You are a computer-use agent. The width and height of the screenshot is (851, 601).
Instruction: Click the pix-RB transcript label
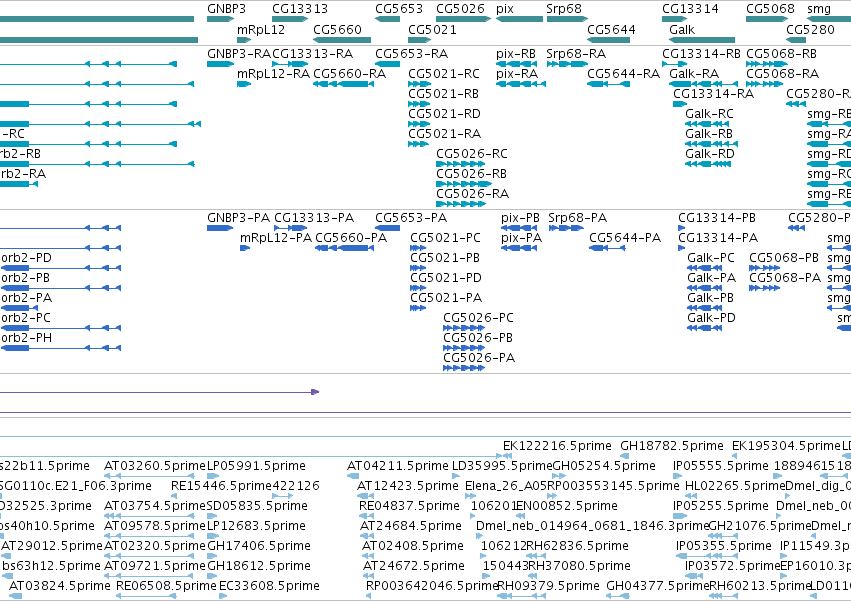click(x=516, y=54)
